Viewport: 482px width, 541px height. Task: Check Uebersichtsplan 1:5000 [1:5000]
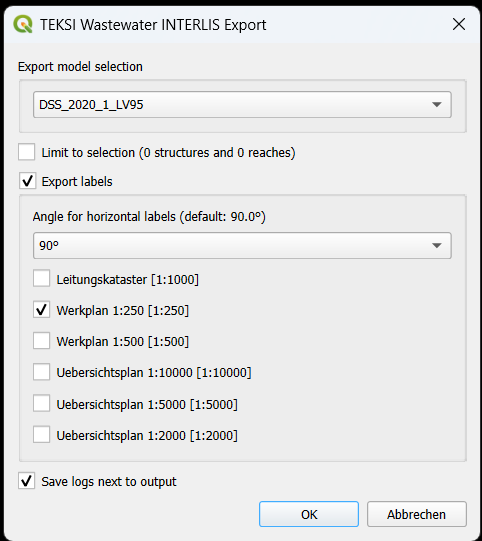41,403
